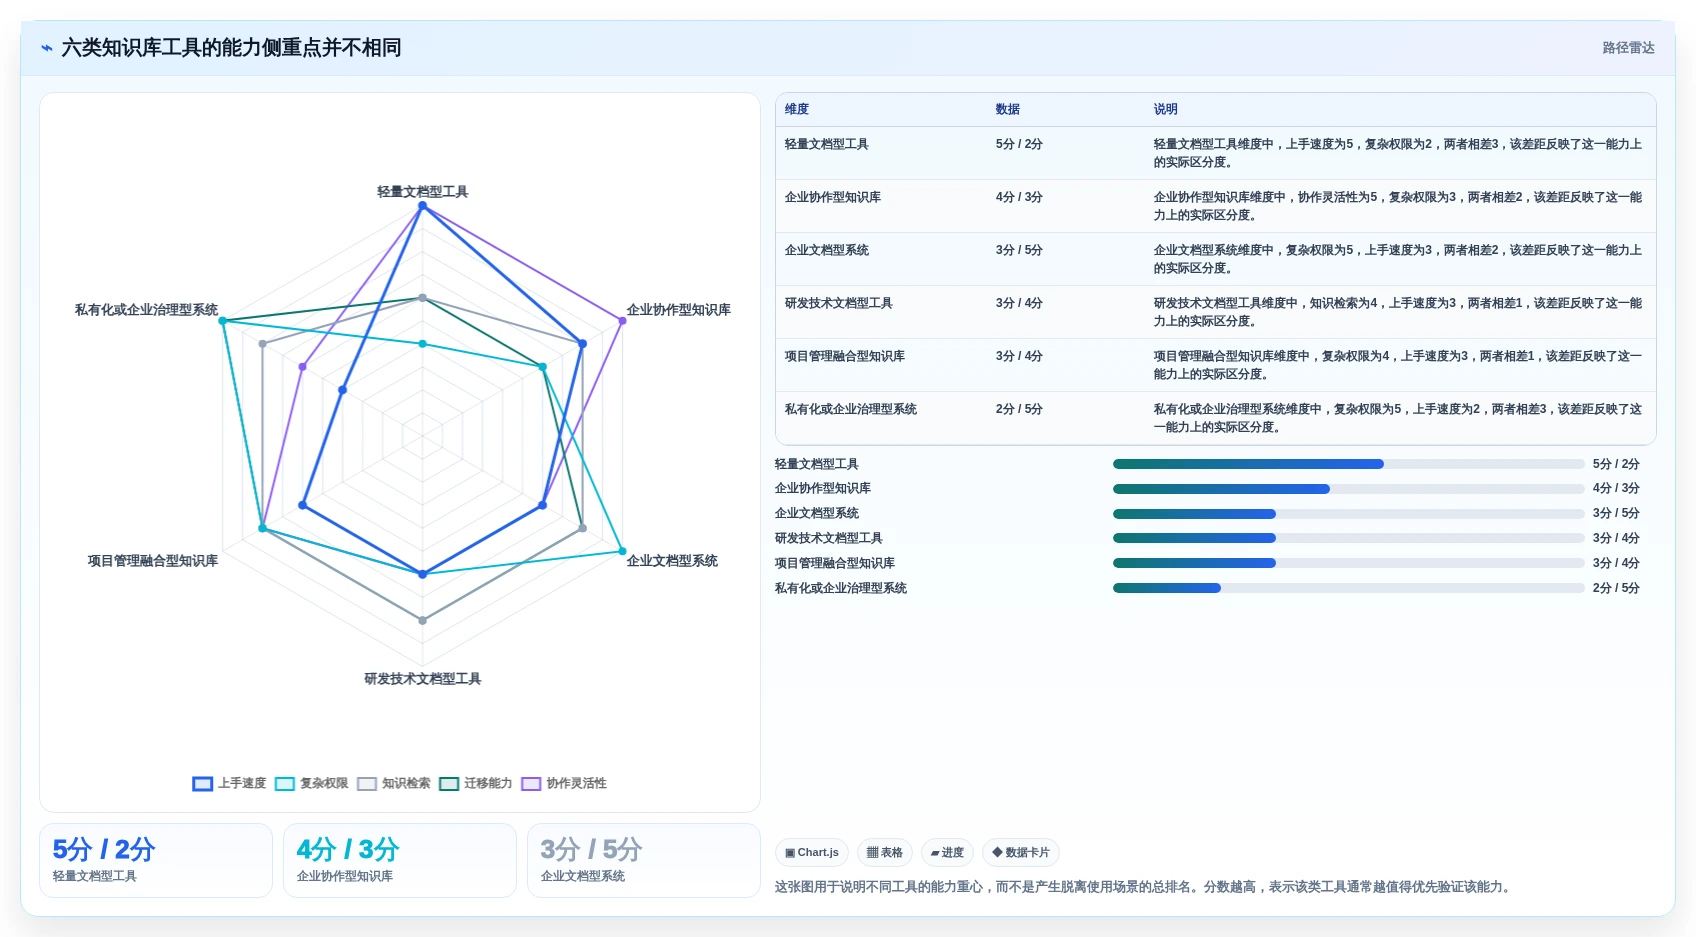Click the 项目管理融合型知识库 radar axis label

tap(153, 561)
